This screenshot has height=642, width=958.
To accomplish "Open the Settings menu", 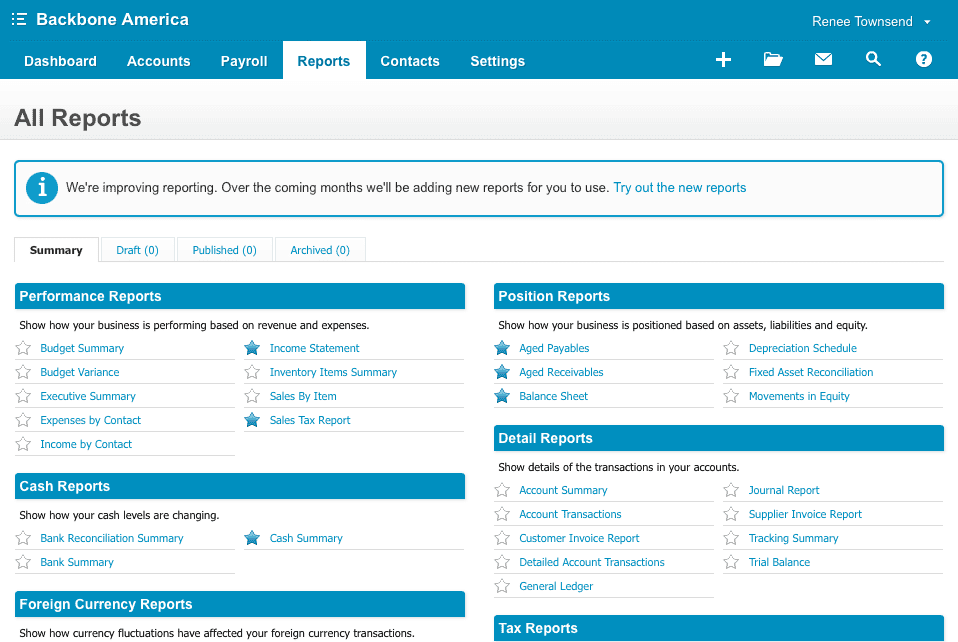I will click(x=497, y=61).
